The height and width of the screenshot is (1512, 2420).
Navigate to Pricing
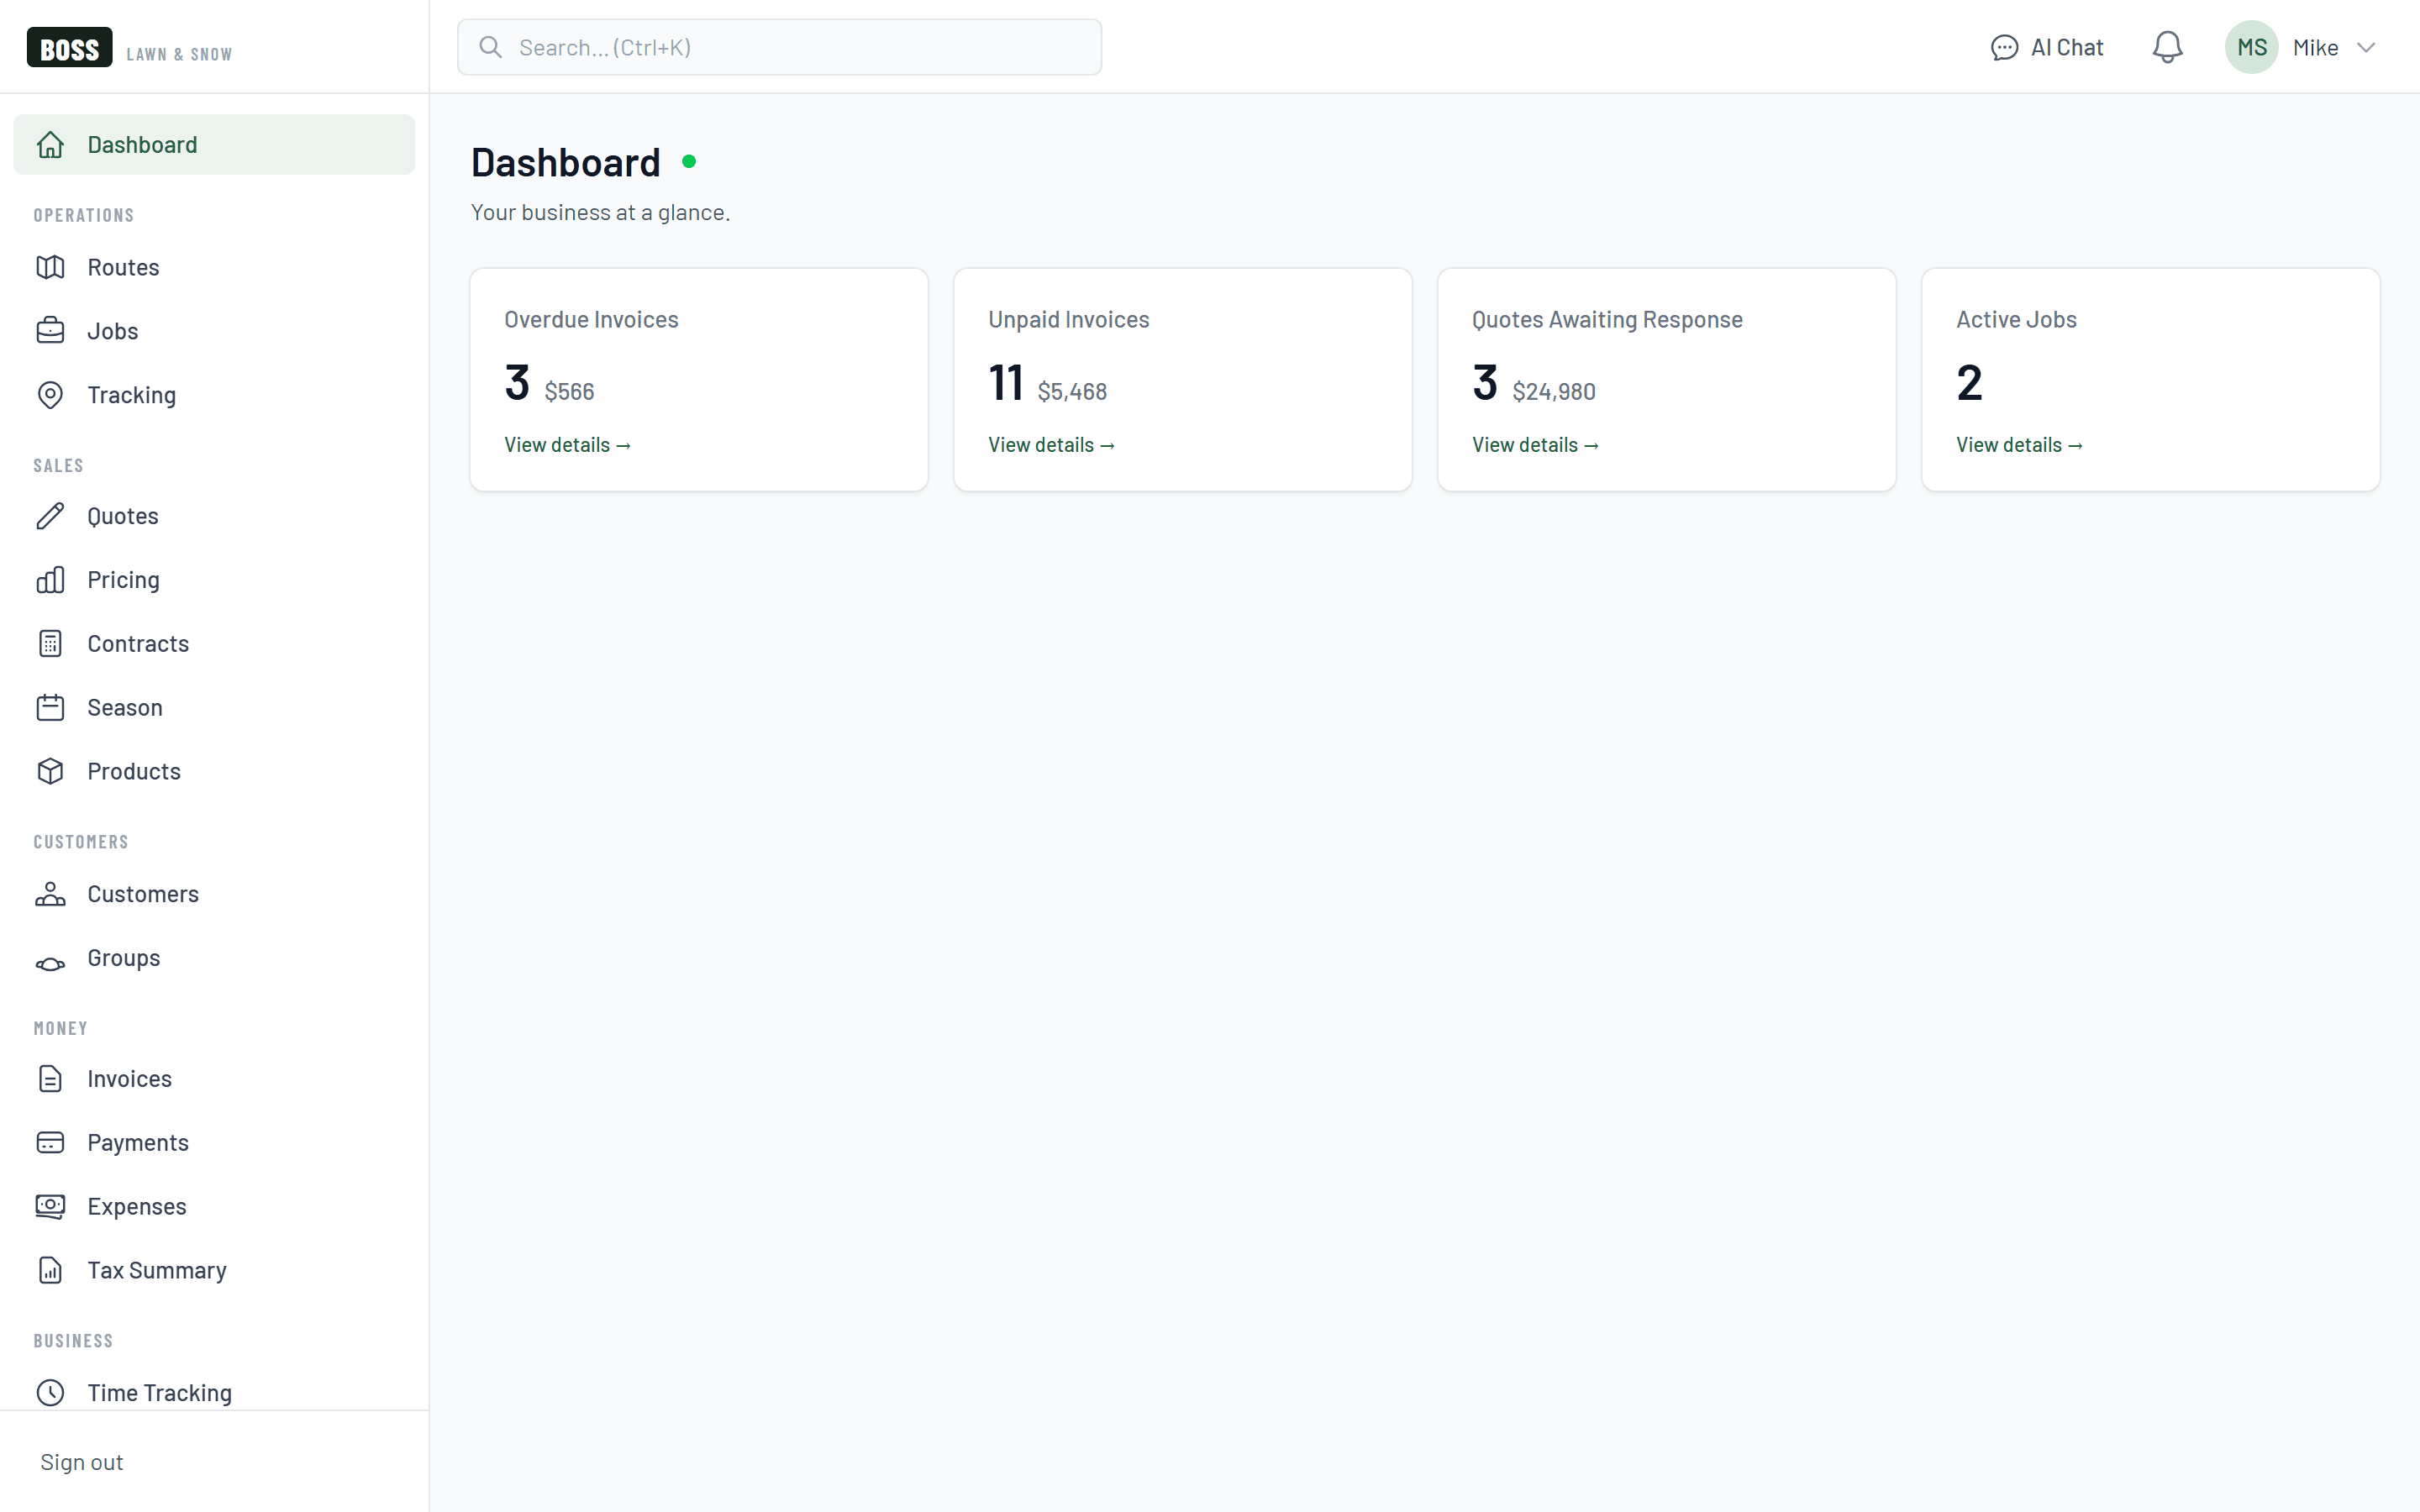coord(214,580)
